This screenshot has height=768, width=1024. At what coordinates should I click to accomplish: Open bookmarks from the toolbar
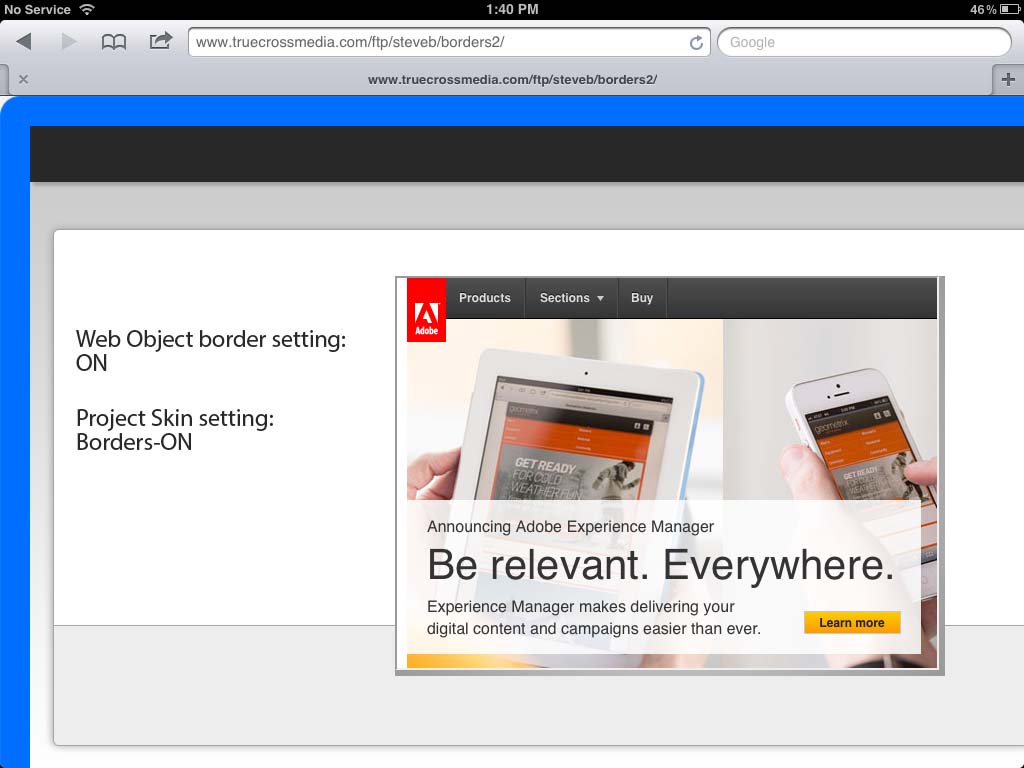pyautogui.click(x=114, y=42)
